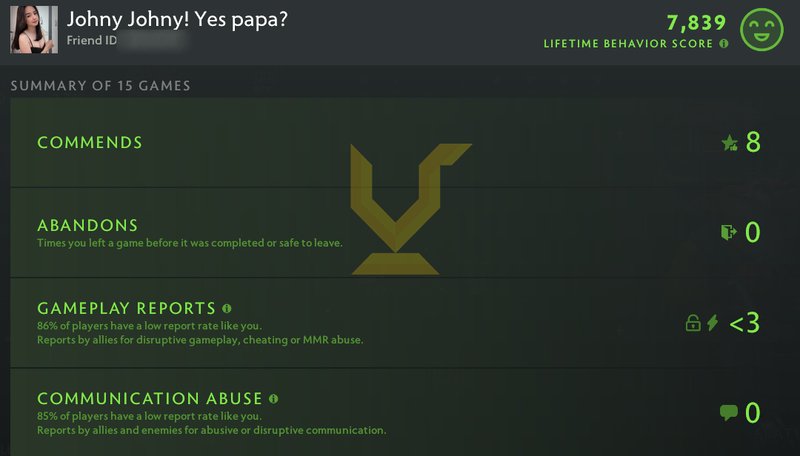Open info tooltip next to Gameplay Reports
Image resolution: width=800 pixels, height=456 pixels.
coord(227,308)
